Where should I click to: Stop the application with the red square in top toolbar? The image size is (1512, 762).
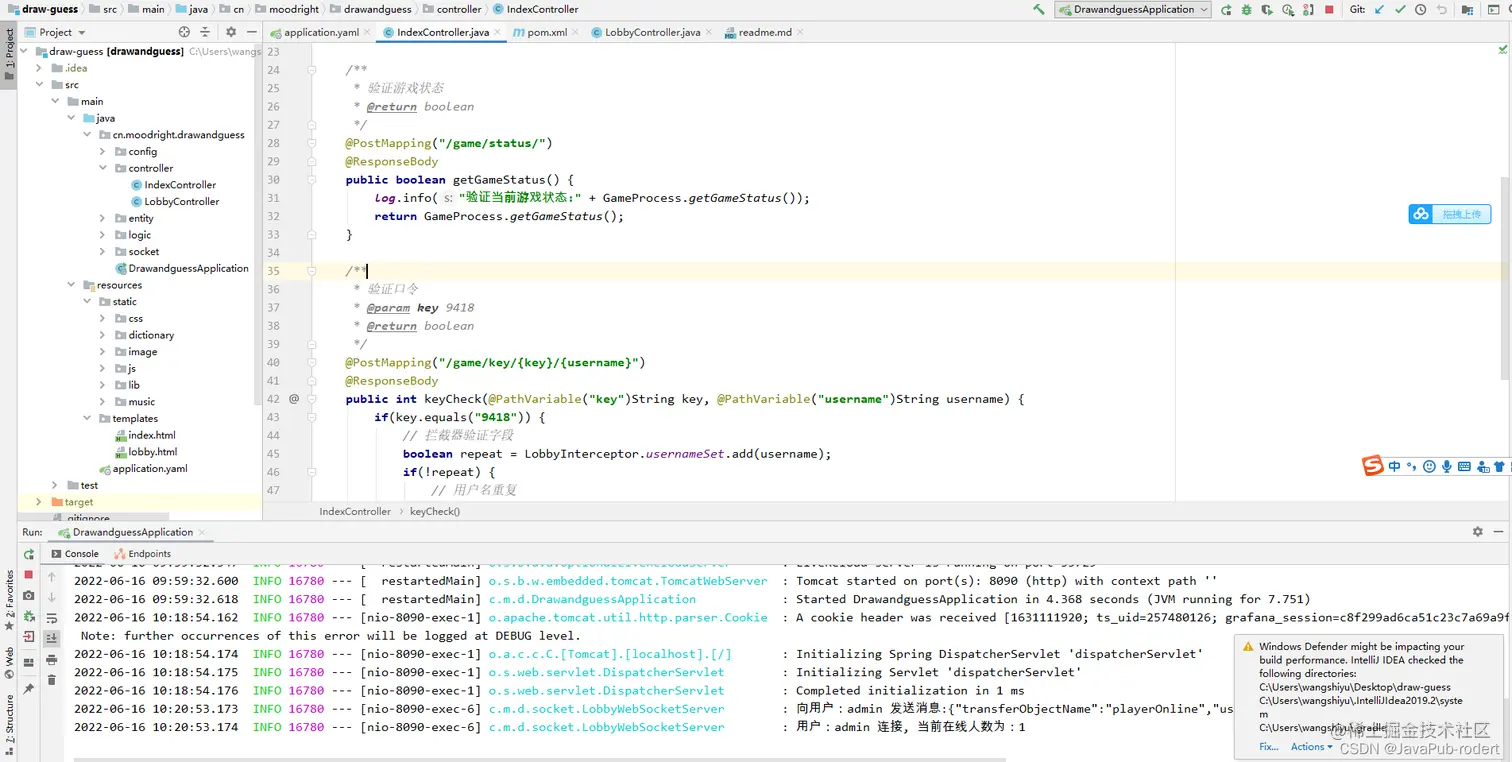point(1329,10)
